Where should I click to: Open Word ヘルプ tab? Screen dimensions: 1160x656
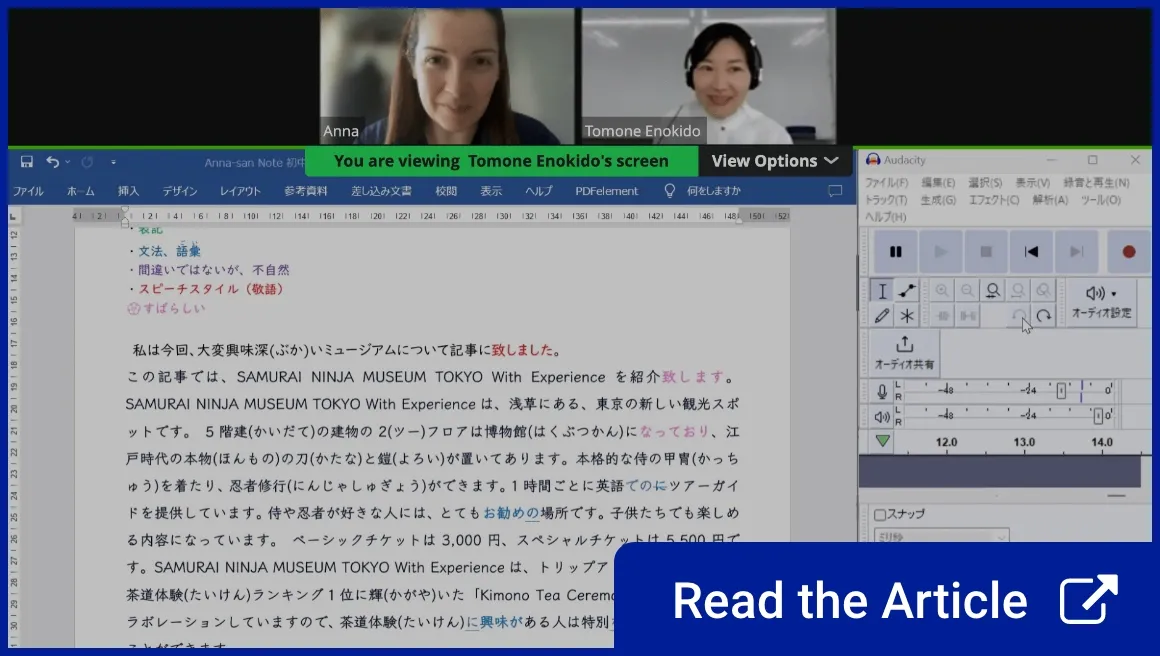[x=539, y=191]
